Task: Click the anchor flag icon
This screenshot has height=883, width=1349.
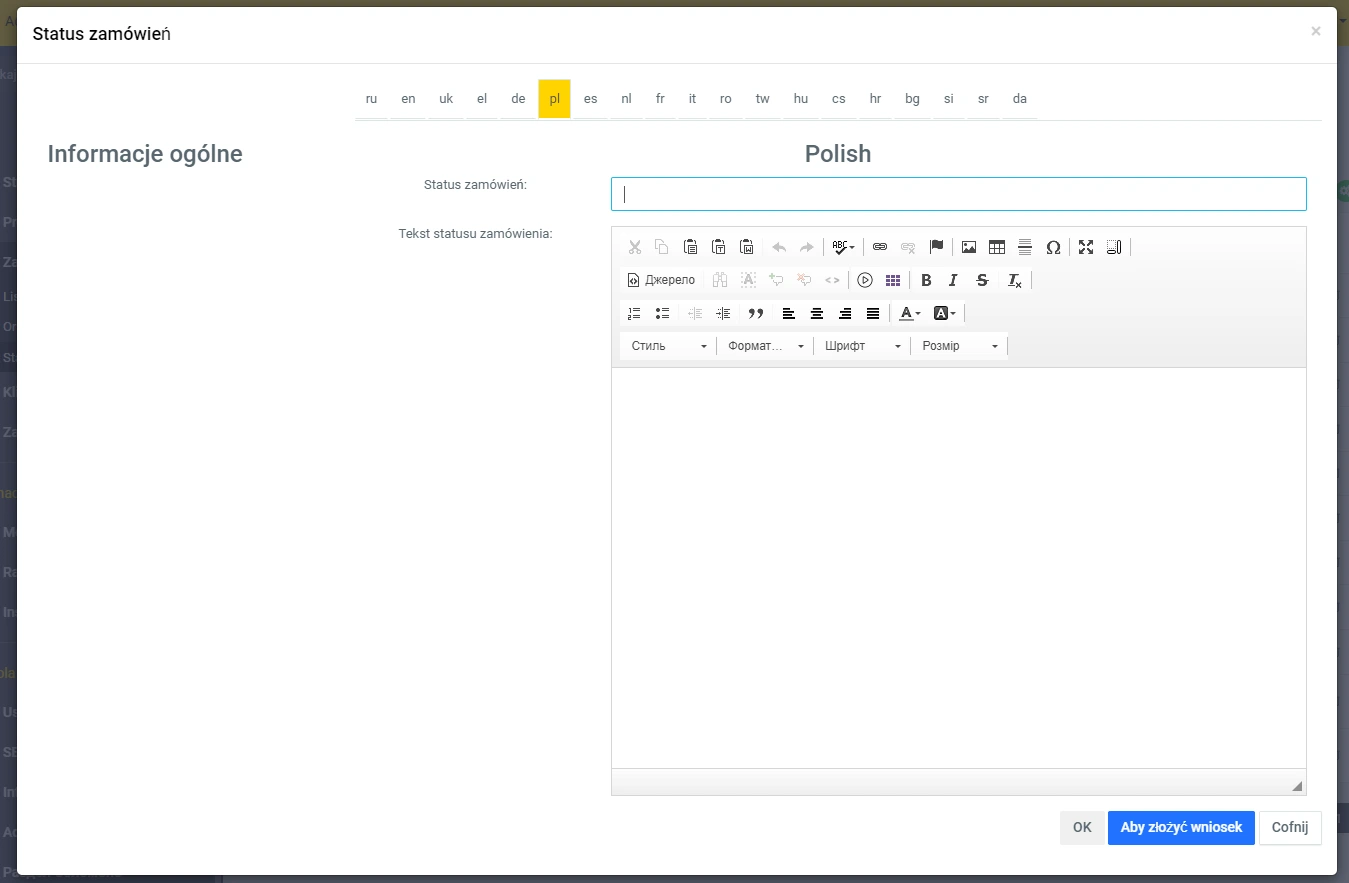Action: click(936, 247)
